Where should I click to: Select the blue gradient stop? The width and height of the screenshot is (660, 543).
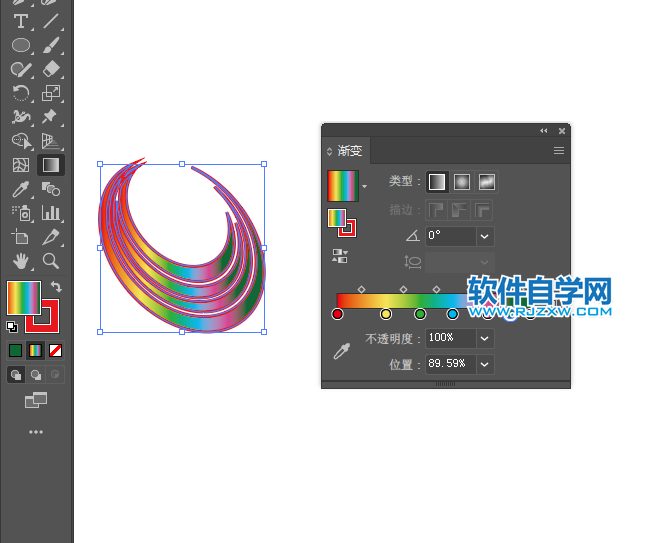pyautogui.click(x=452, y=314)
